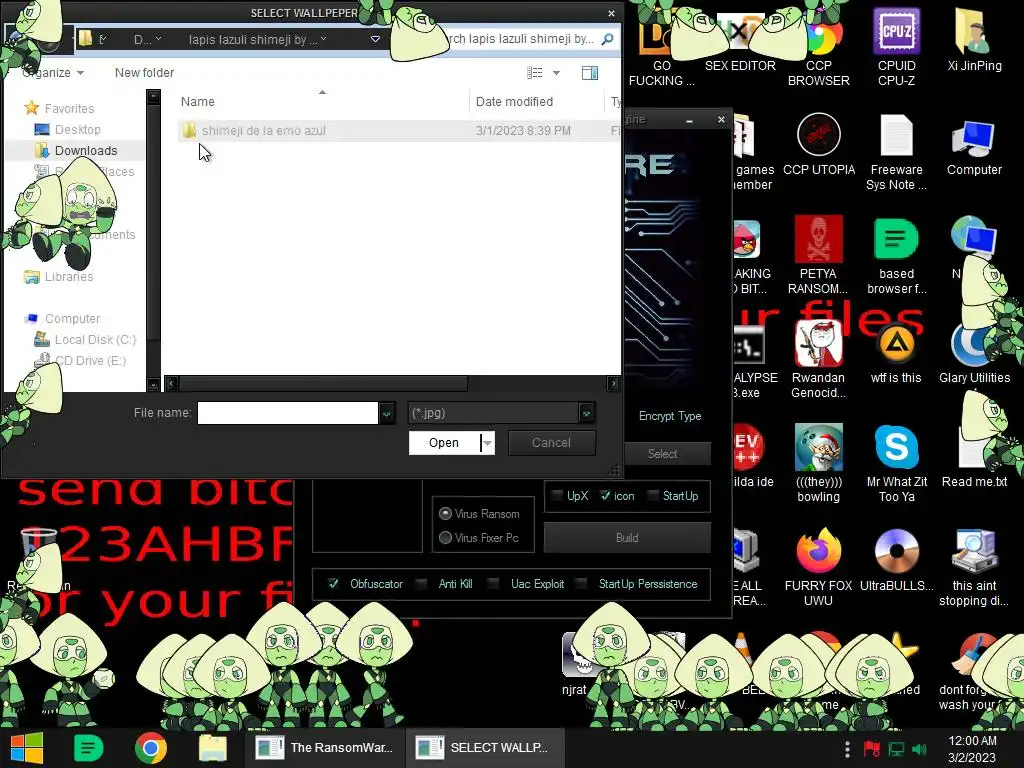The height and width of the screenshot is (768, 1024).
Task: Expand the D... breadcrumb arrow
Action: click(x=159, y=39)
